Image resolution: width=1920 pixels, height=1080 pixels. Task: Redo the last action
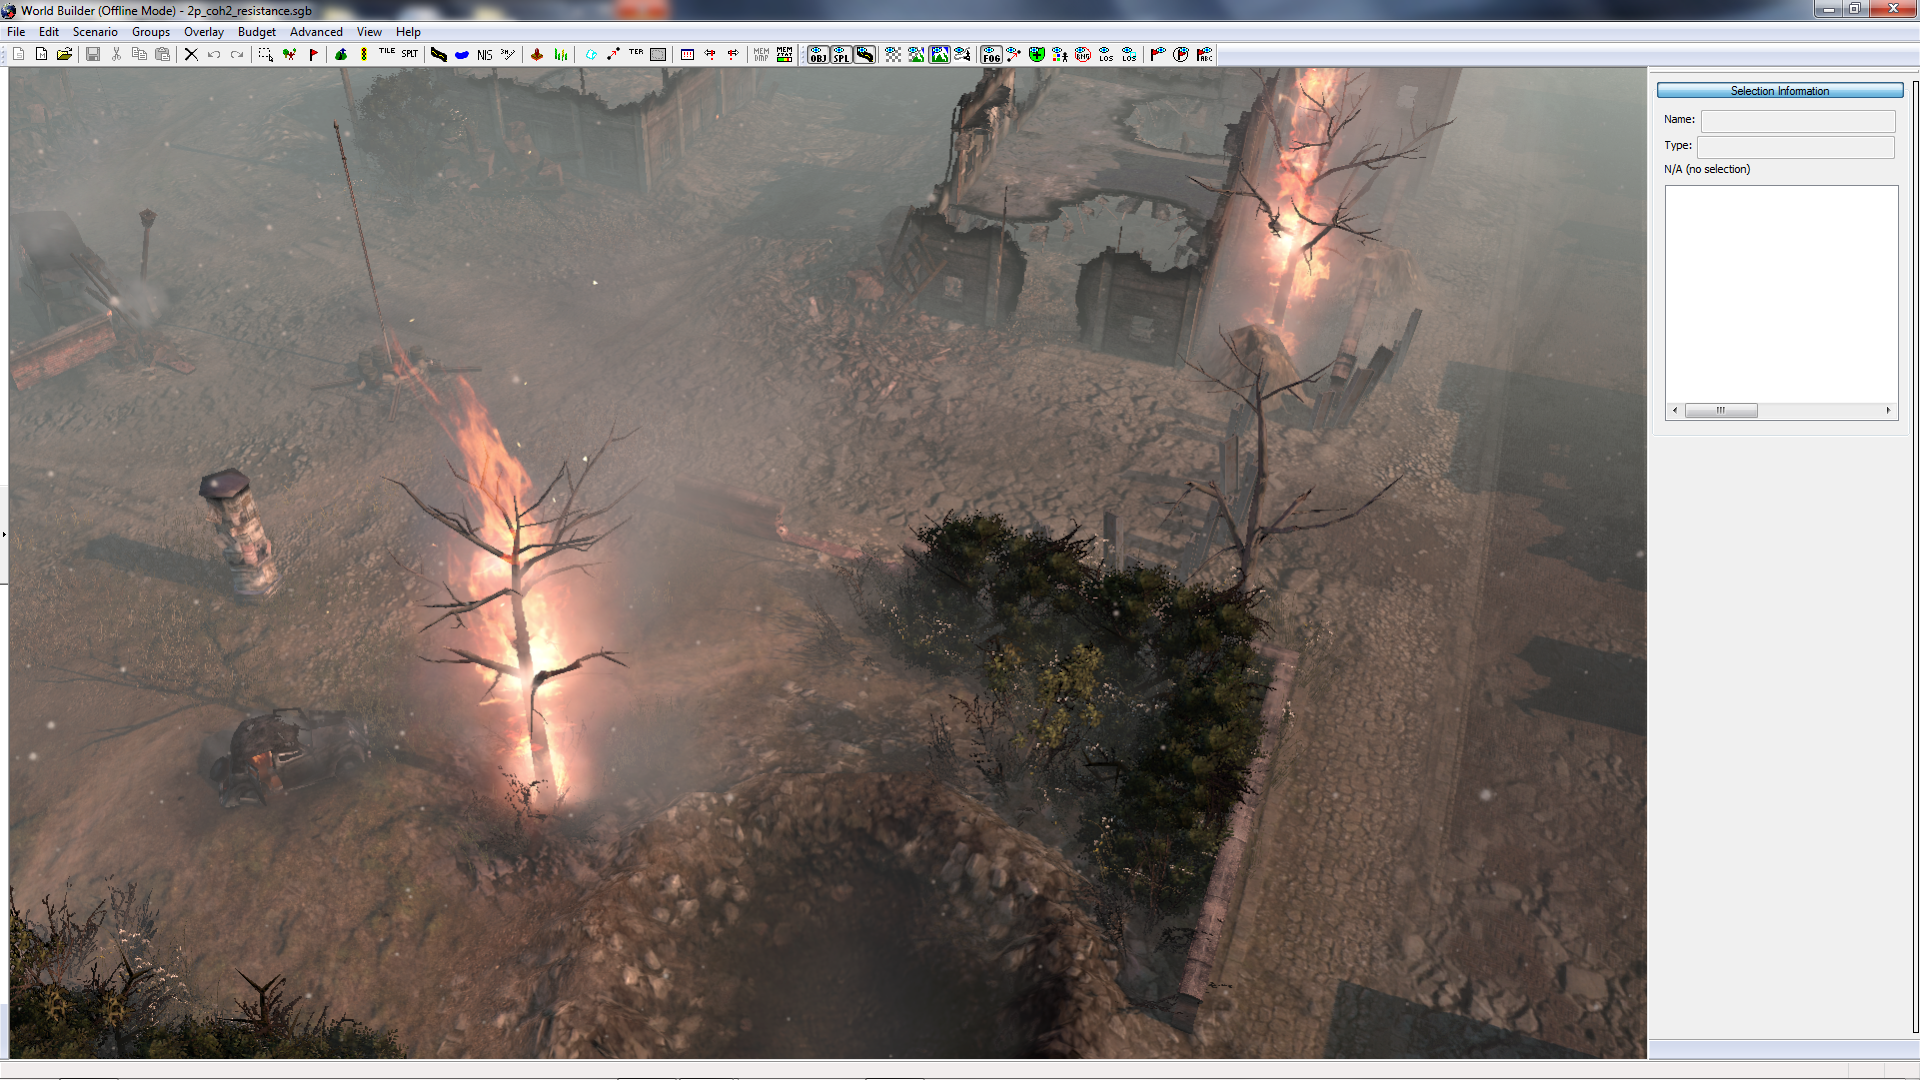(x=237, y=54)
